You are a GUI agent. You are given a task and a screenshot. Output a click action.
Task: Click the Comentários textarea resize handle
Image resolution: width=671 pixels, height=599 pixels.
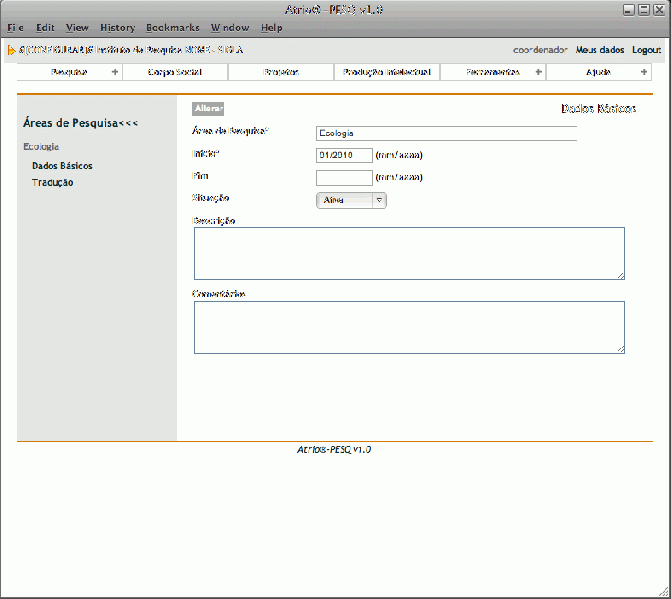point(620,348)
